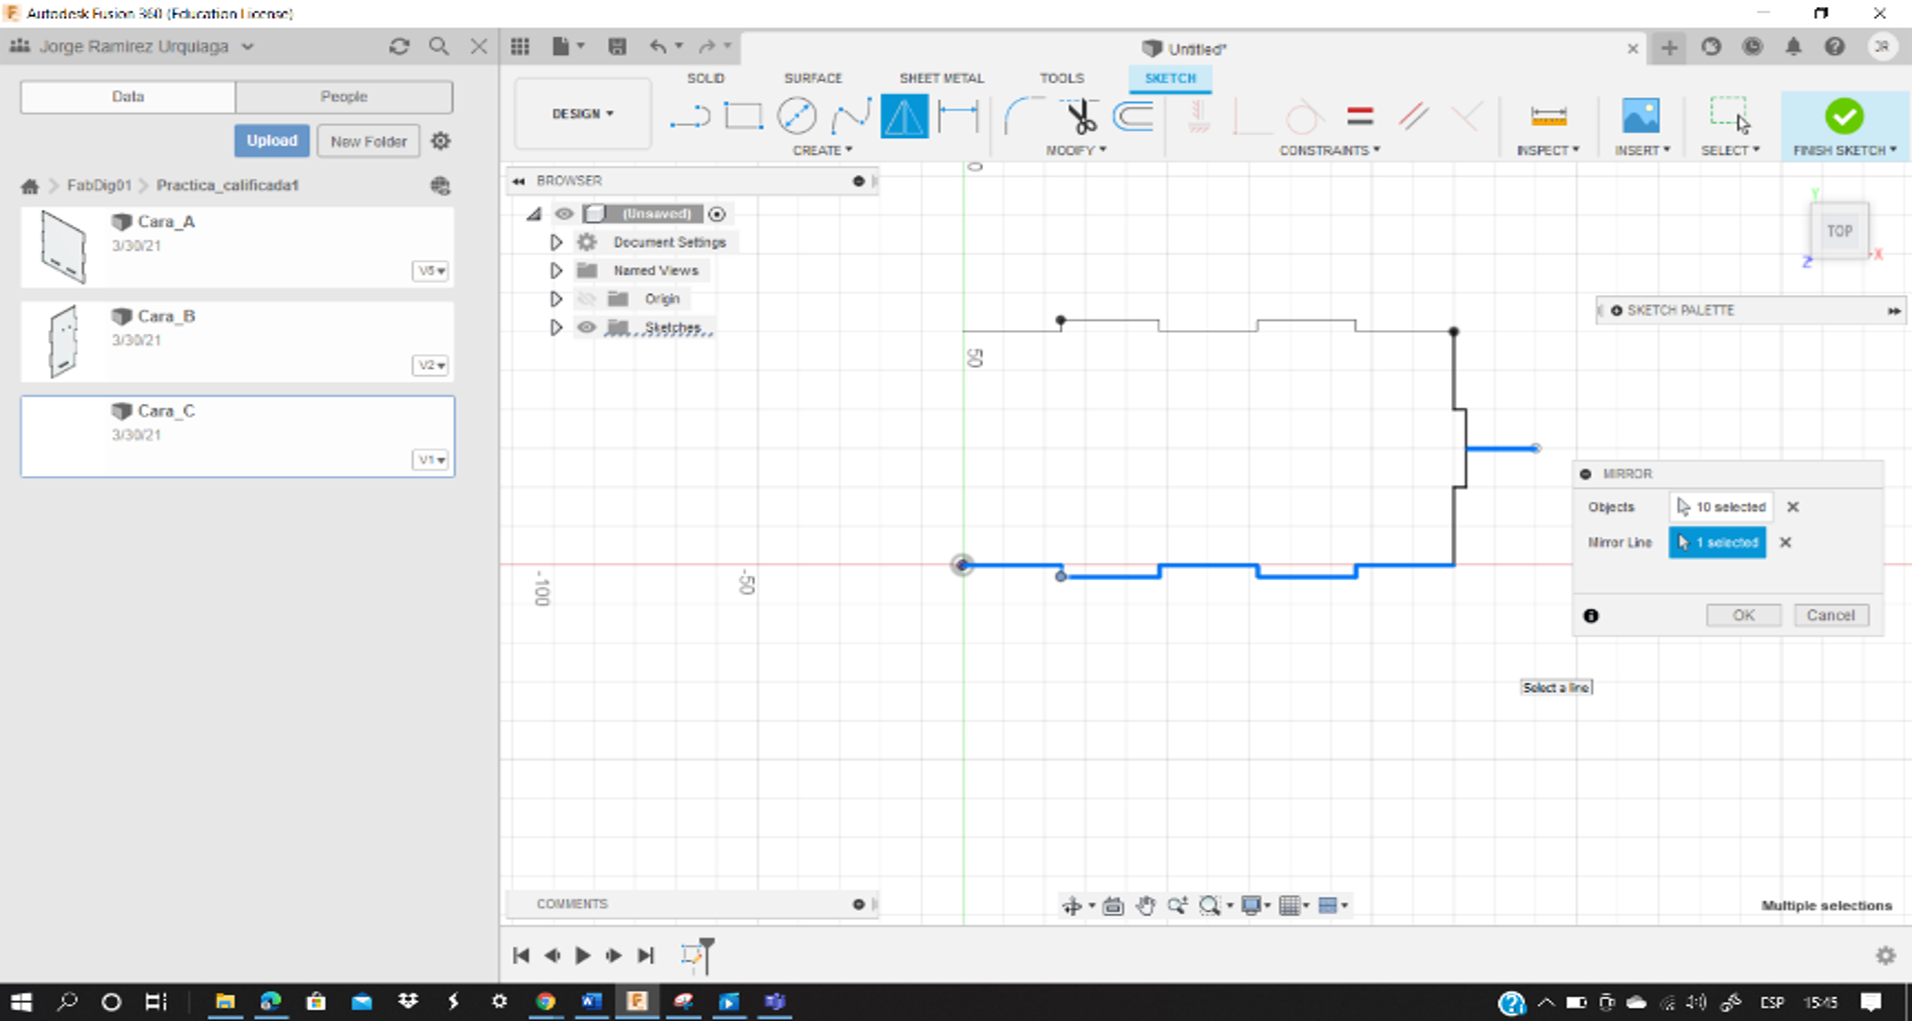The width and height of the screenshot is (1912, 1021).
Task: Click the Objects 10 selected field
Action: pos(1720,507)
